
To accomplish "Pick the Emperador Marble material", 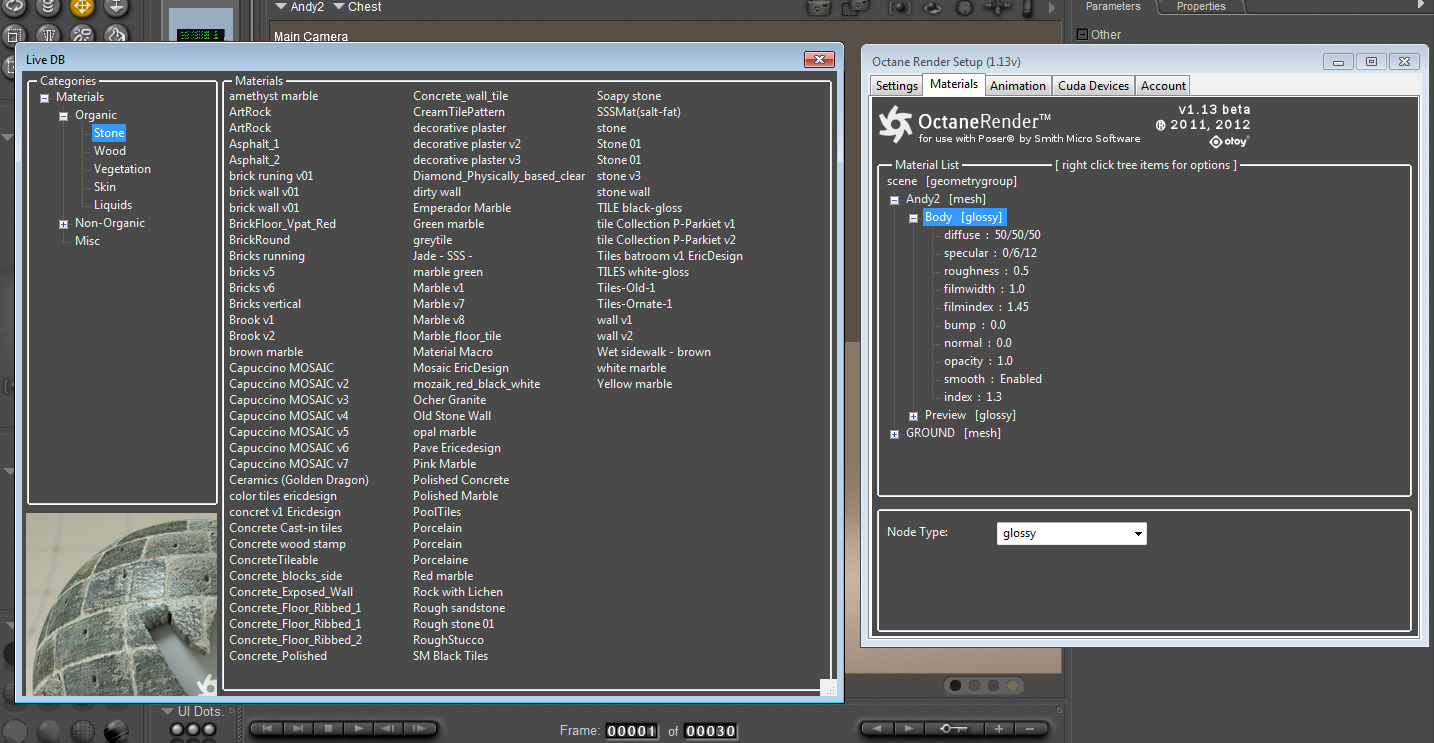I will (462, 208).
